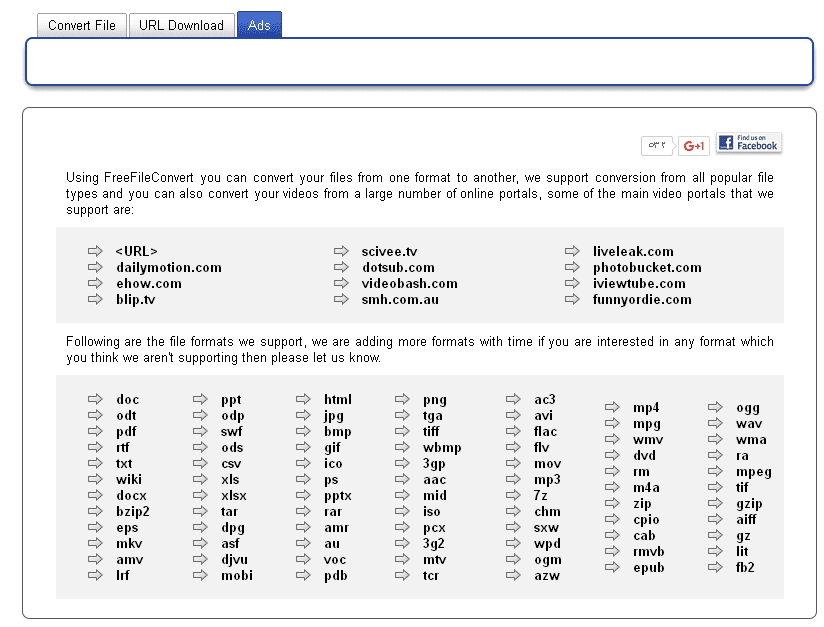
Task: Click the arrow icon beside dailymotion.com
Action: coord(96,267)
